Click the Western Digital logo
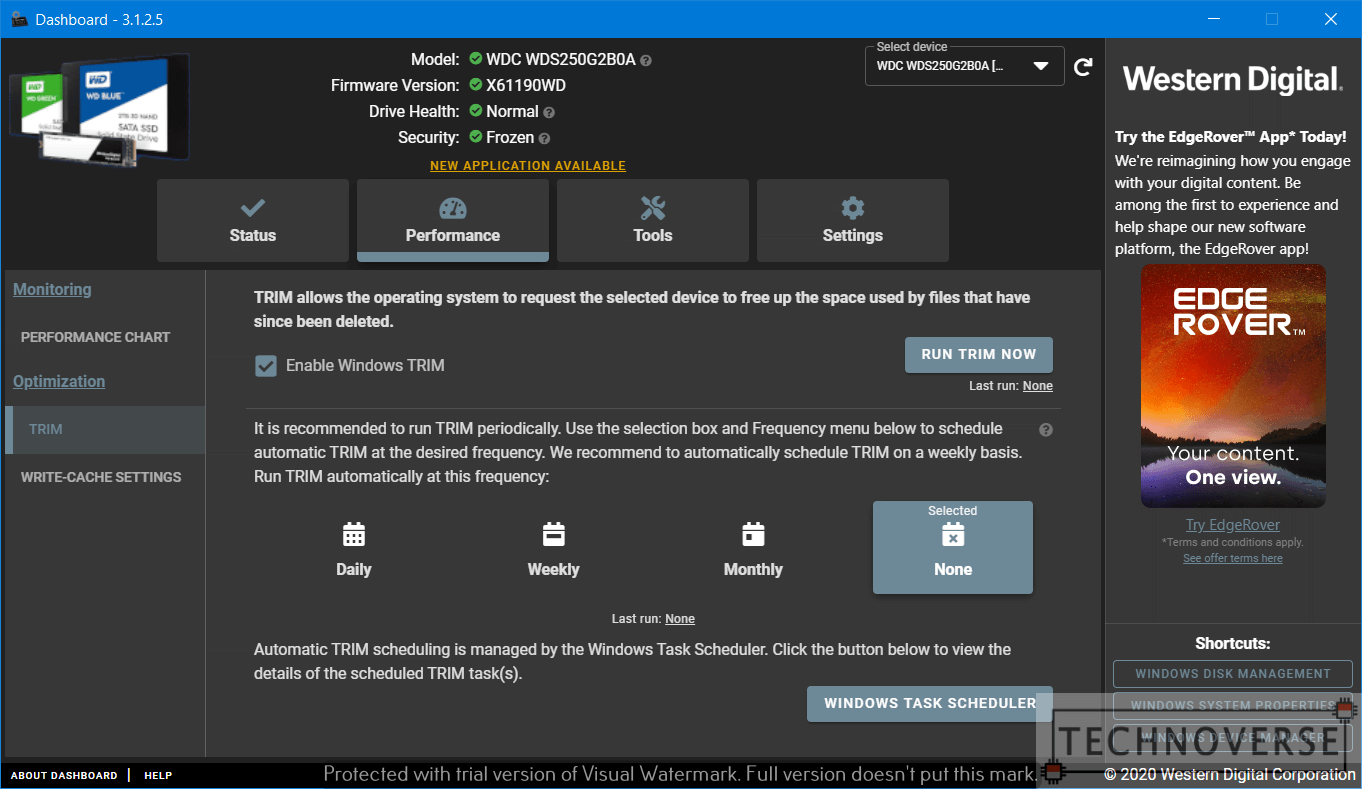The width and height of the screenshot is (1362, 789). tap(1233, 79)
